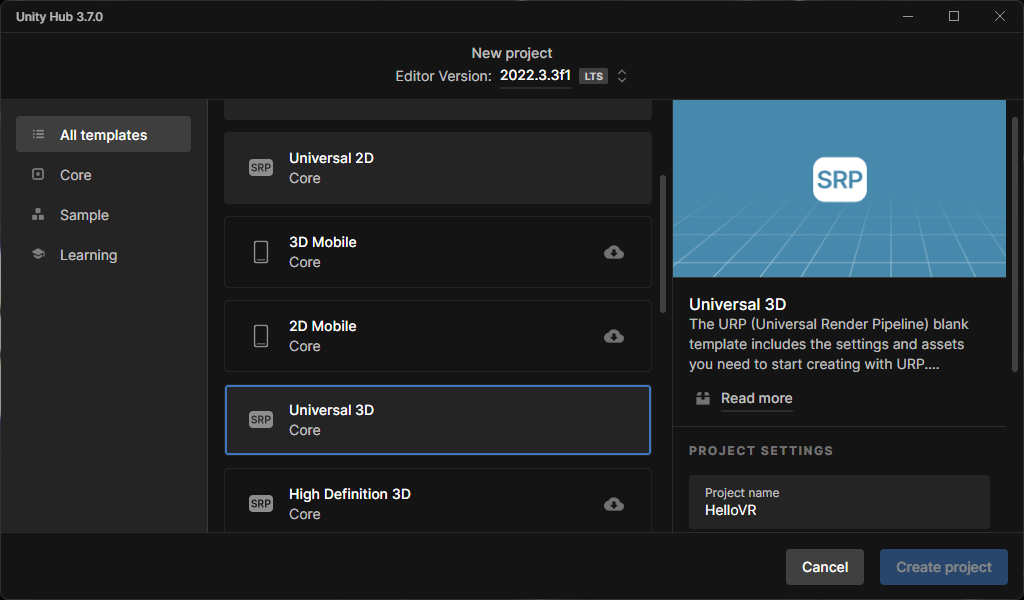Screen dimensions: 1024x600
Task: Click the cloud download icon for 2D Mobile
Action: tap(613, 336)
